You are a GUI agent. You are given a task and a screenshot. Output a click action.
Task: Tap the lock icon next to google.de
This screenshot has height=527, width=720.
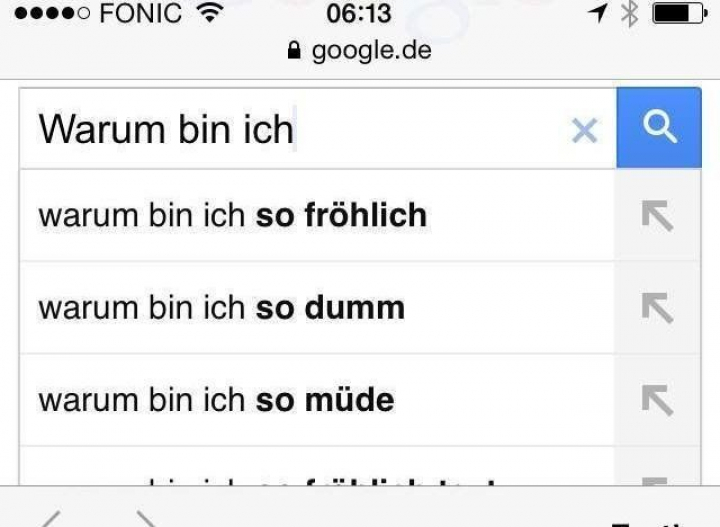(293, 52)
